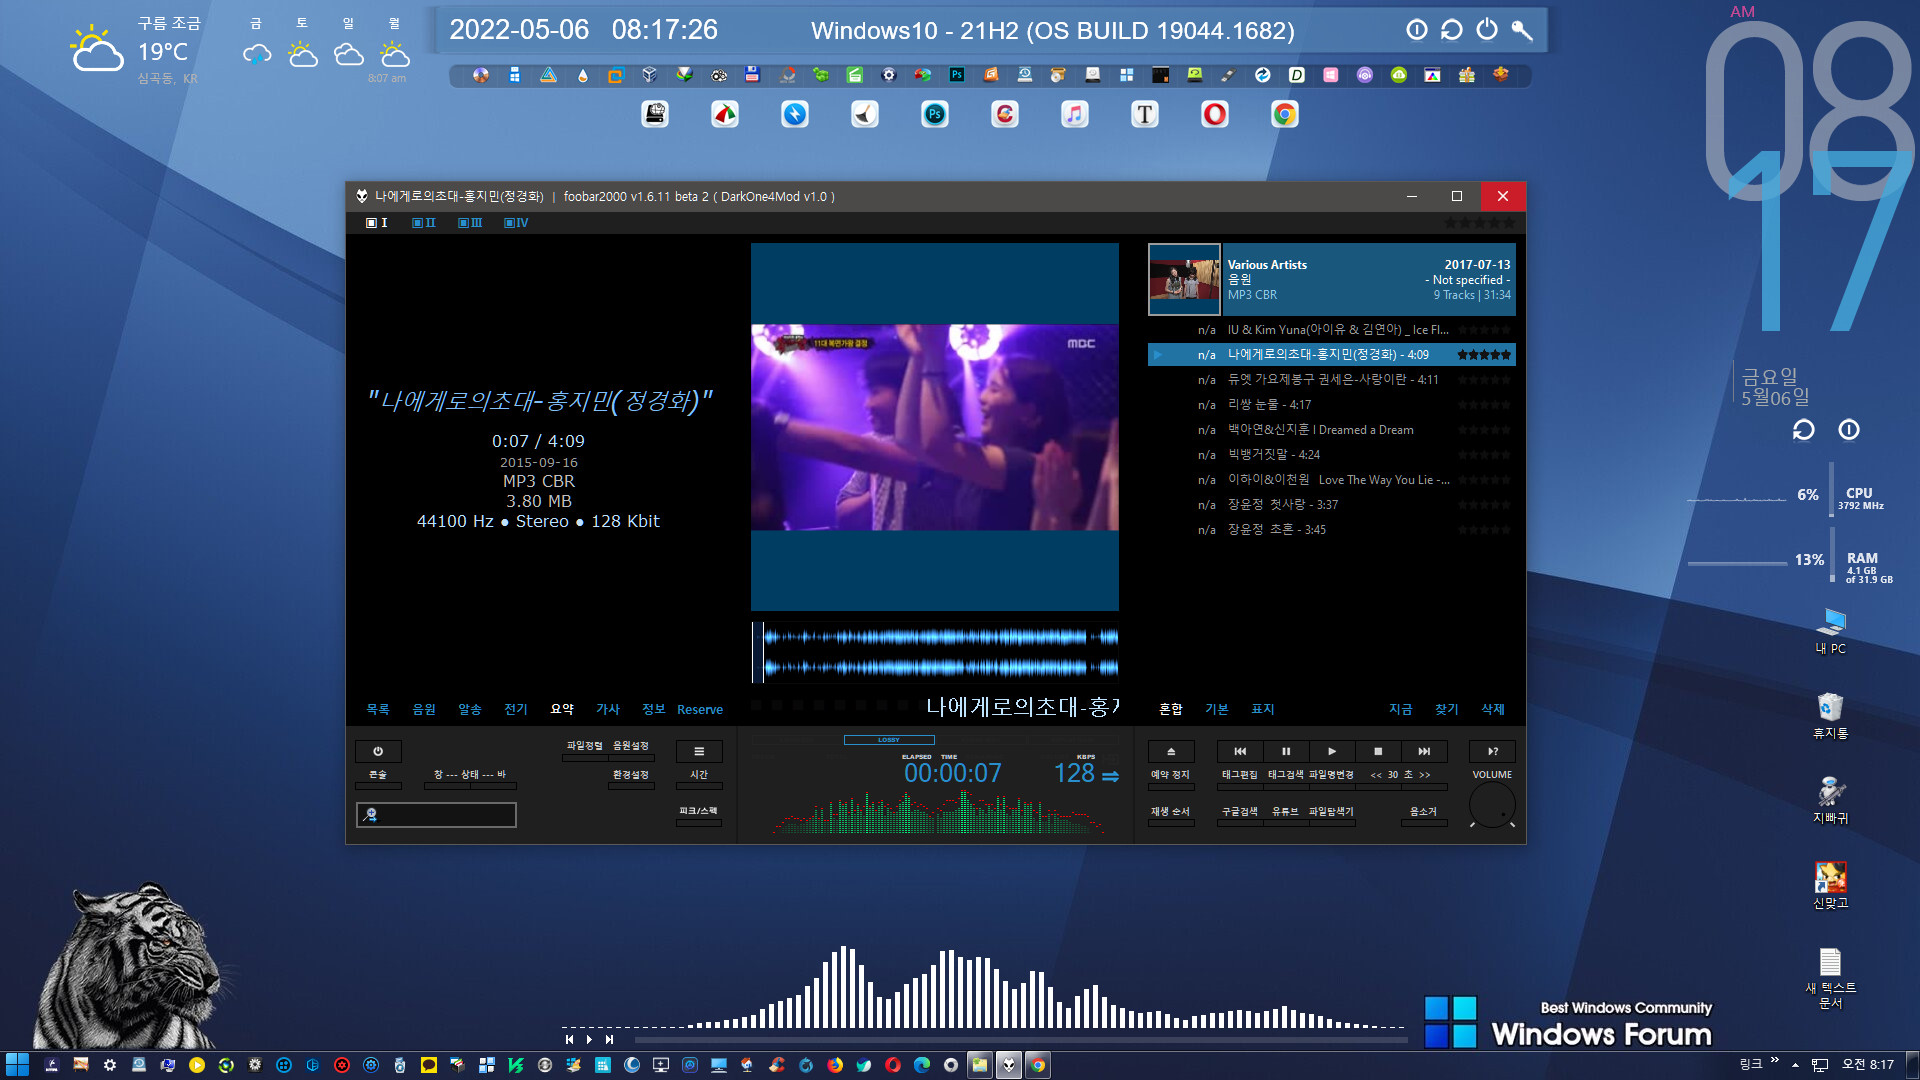The image size is (1920, 1080).
Task: Switch to layout III view
Action: click(x=470, y=223)
